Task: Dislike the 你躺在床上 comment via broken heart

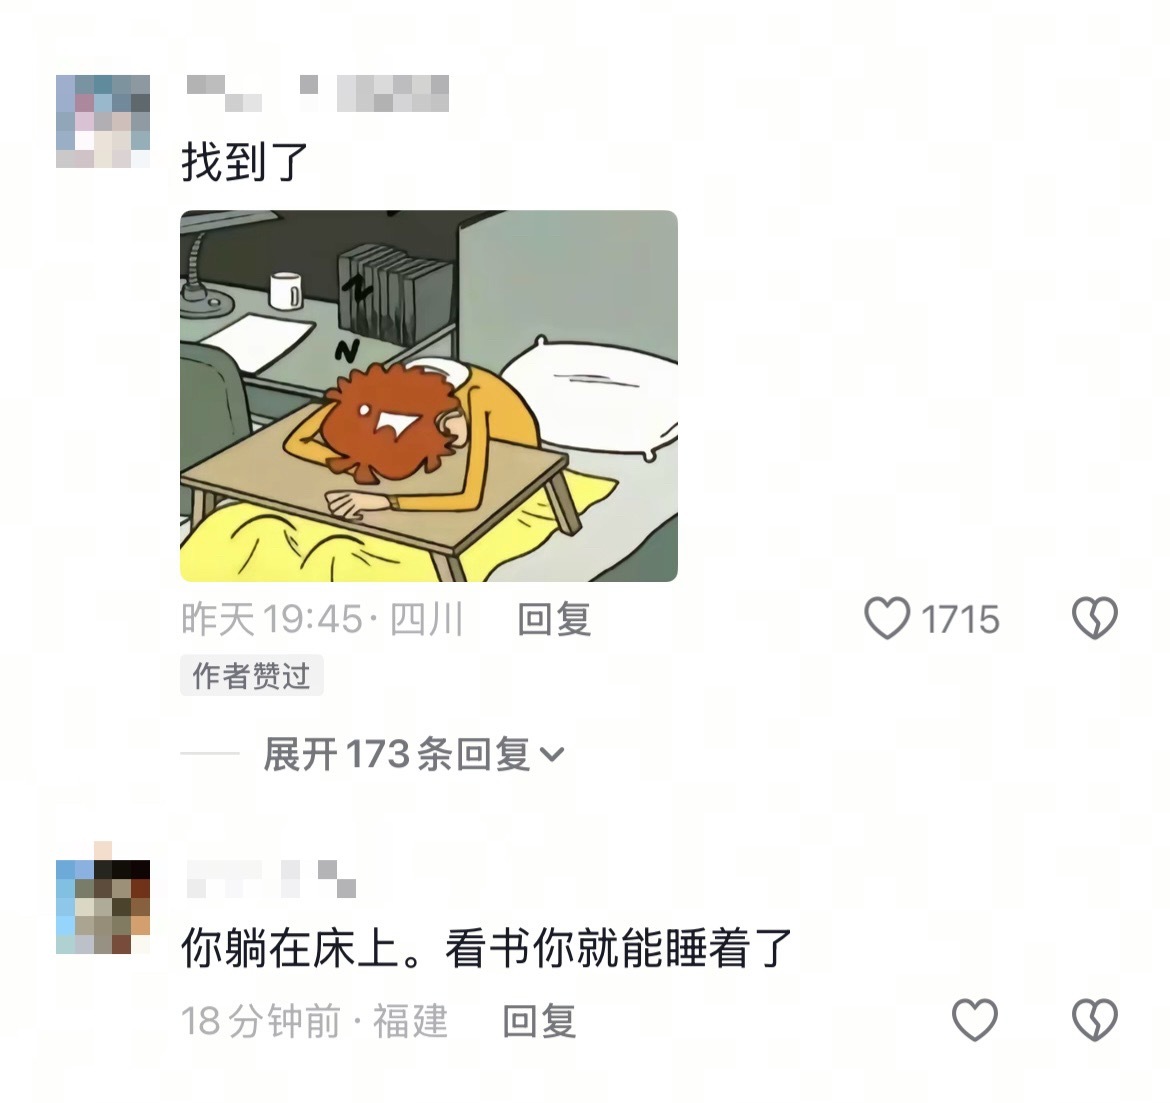Action: click(x=1095, y=1019)
